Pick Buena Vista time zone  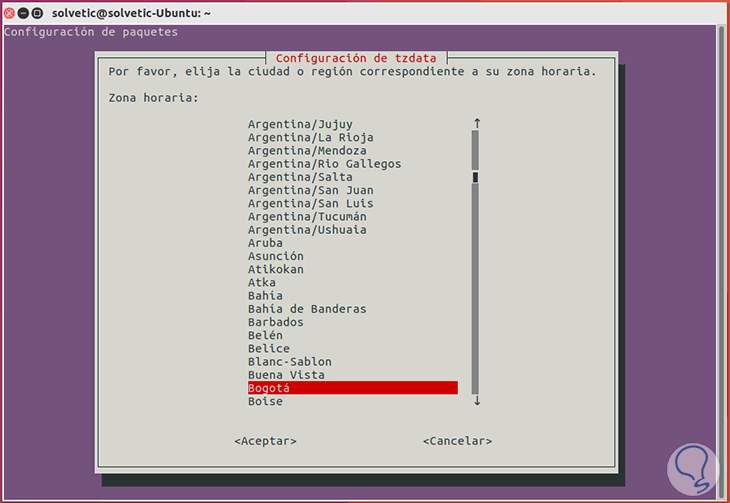click(286, 375)
